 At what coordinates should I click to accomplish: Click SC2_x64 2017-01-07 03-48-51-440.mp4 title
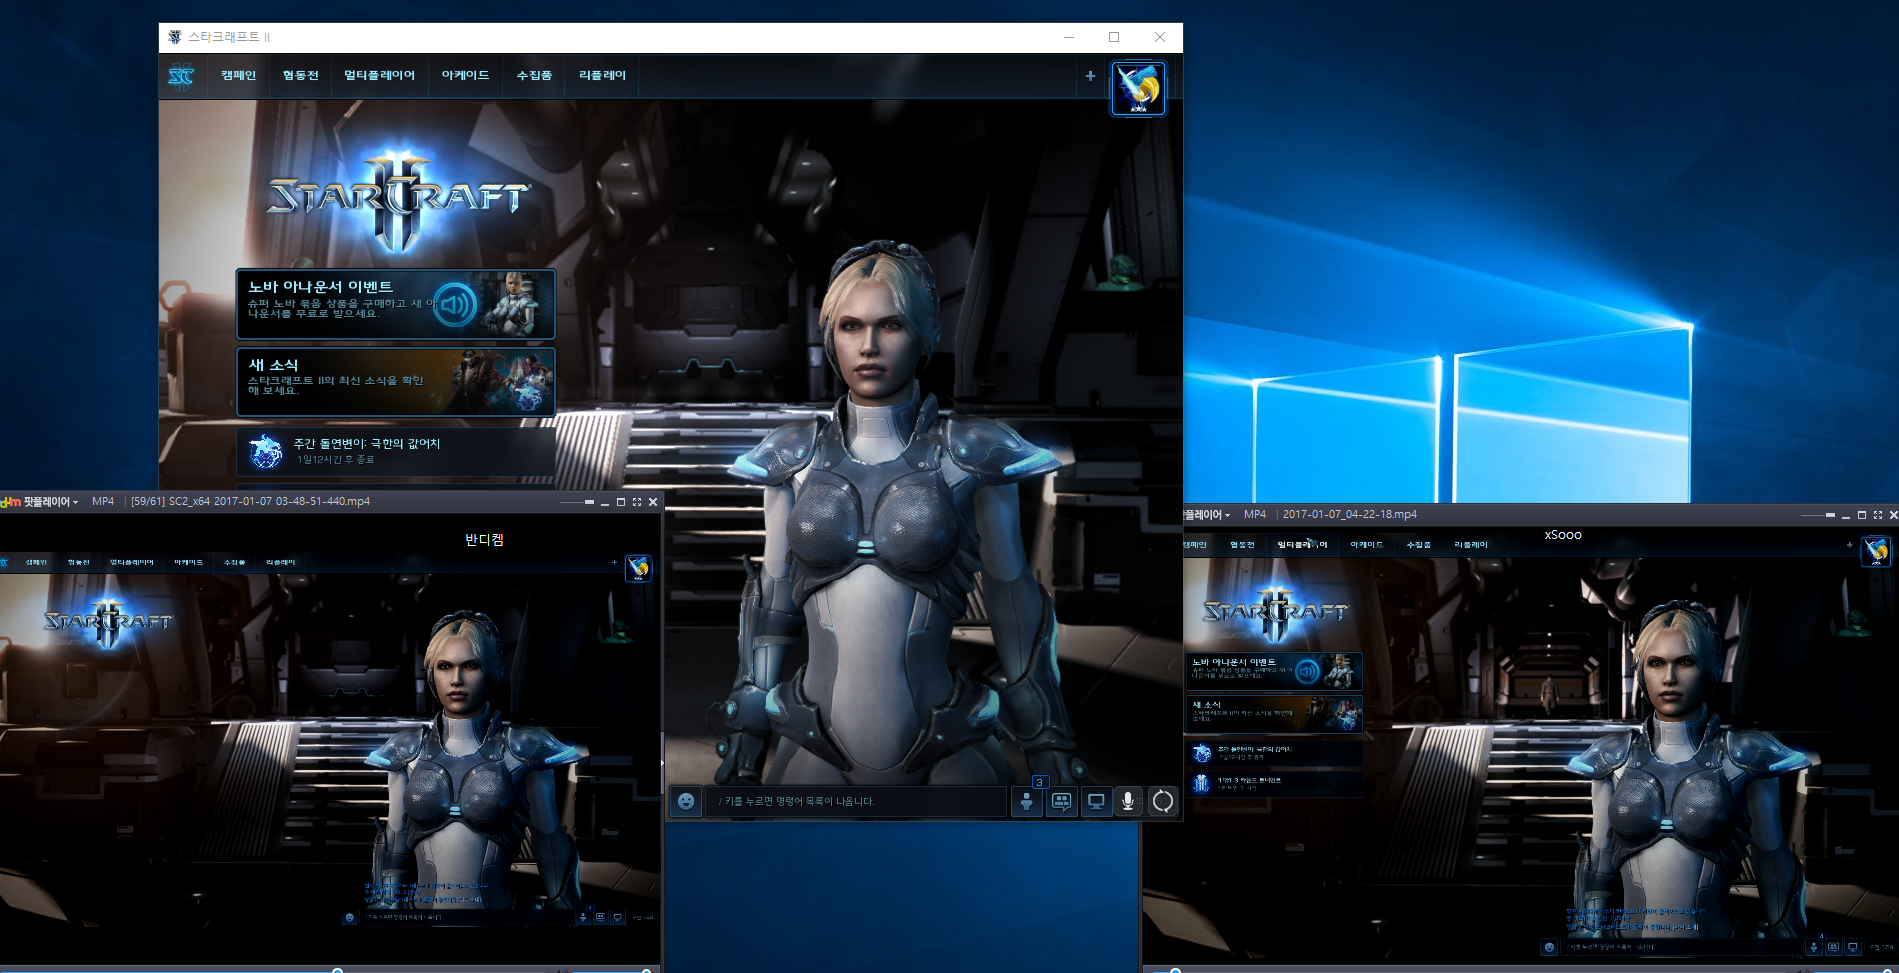270,501
